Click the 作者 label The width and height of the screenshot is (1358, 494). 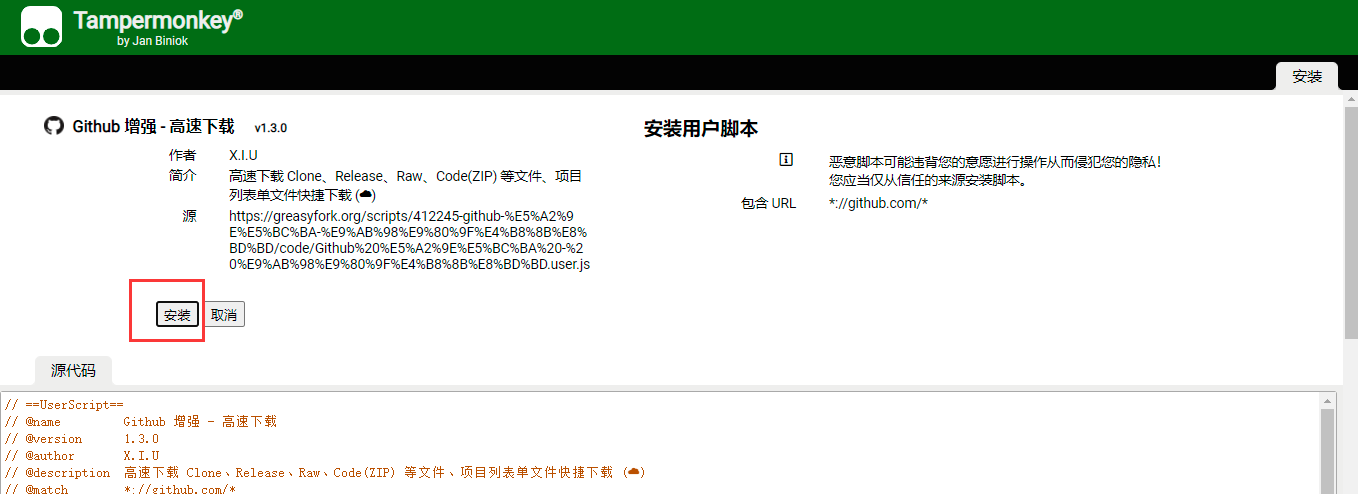click(183, 155)
